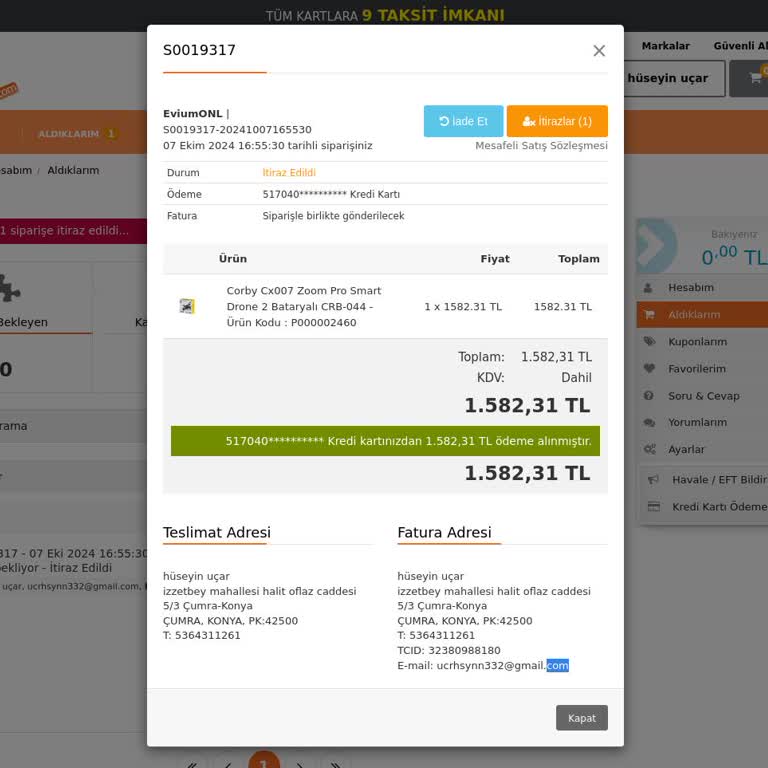Viewport: 768px width, 768px height.
Task: Click the Bekleyen orders tab
Action: [24, 322]
